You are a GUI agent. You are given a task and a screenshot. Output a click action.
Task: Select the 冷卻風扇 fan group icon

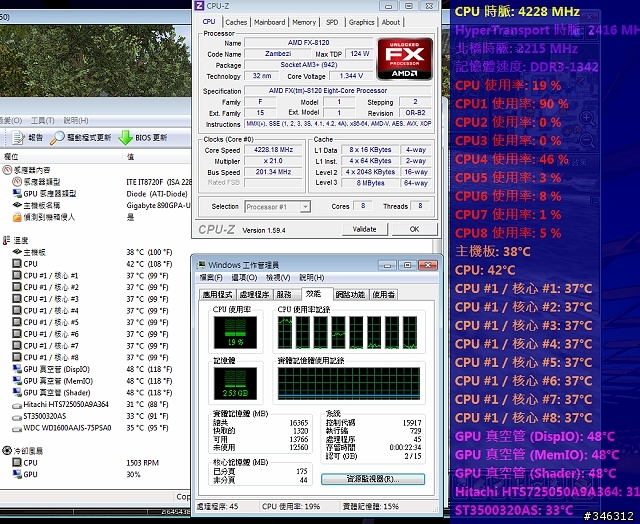(7, 451)
